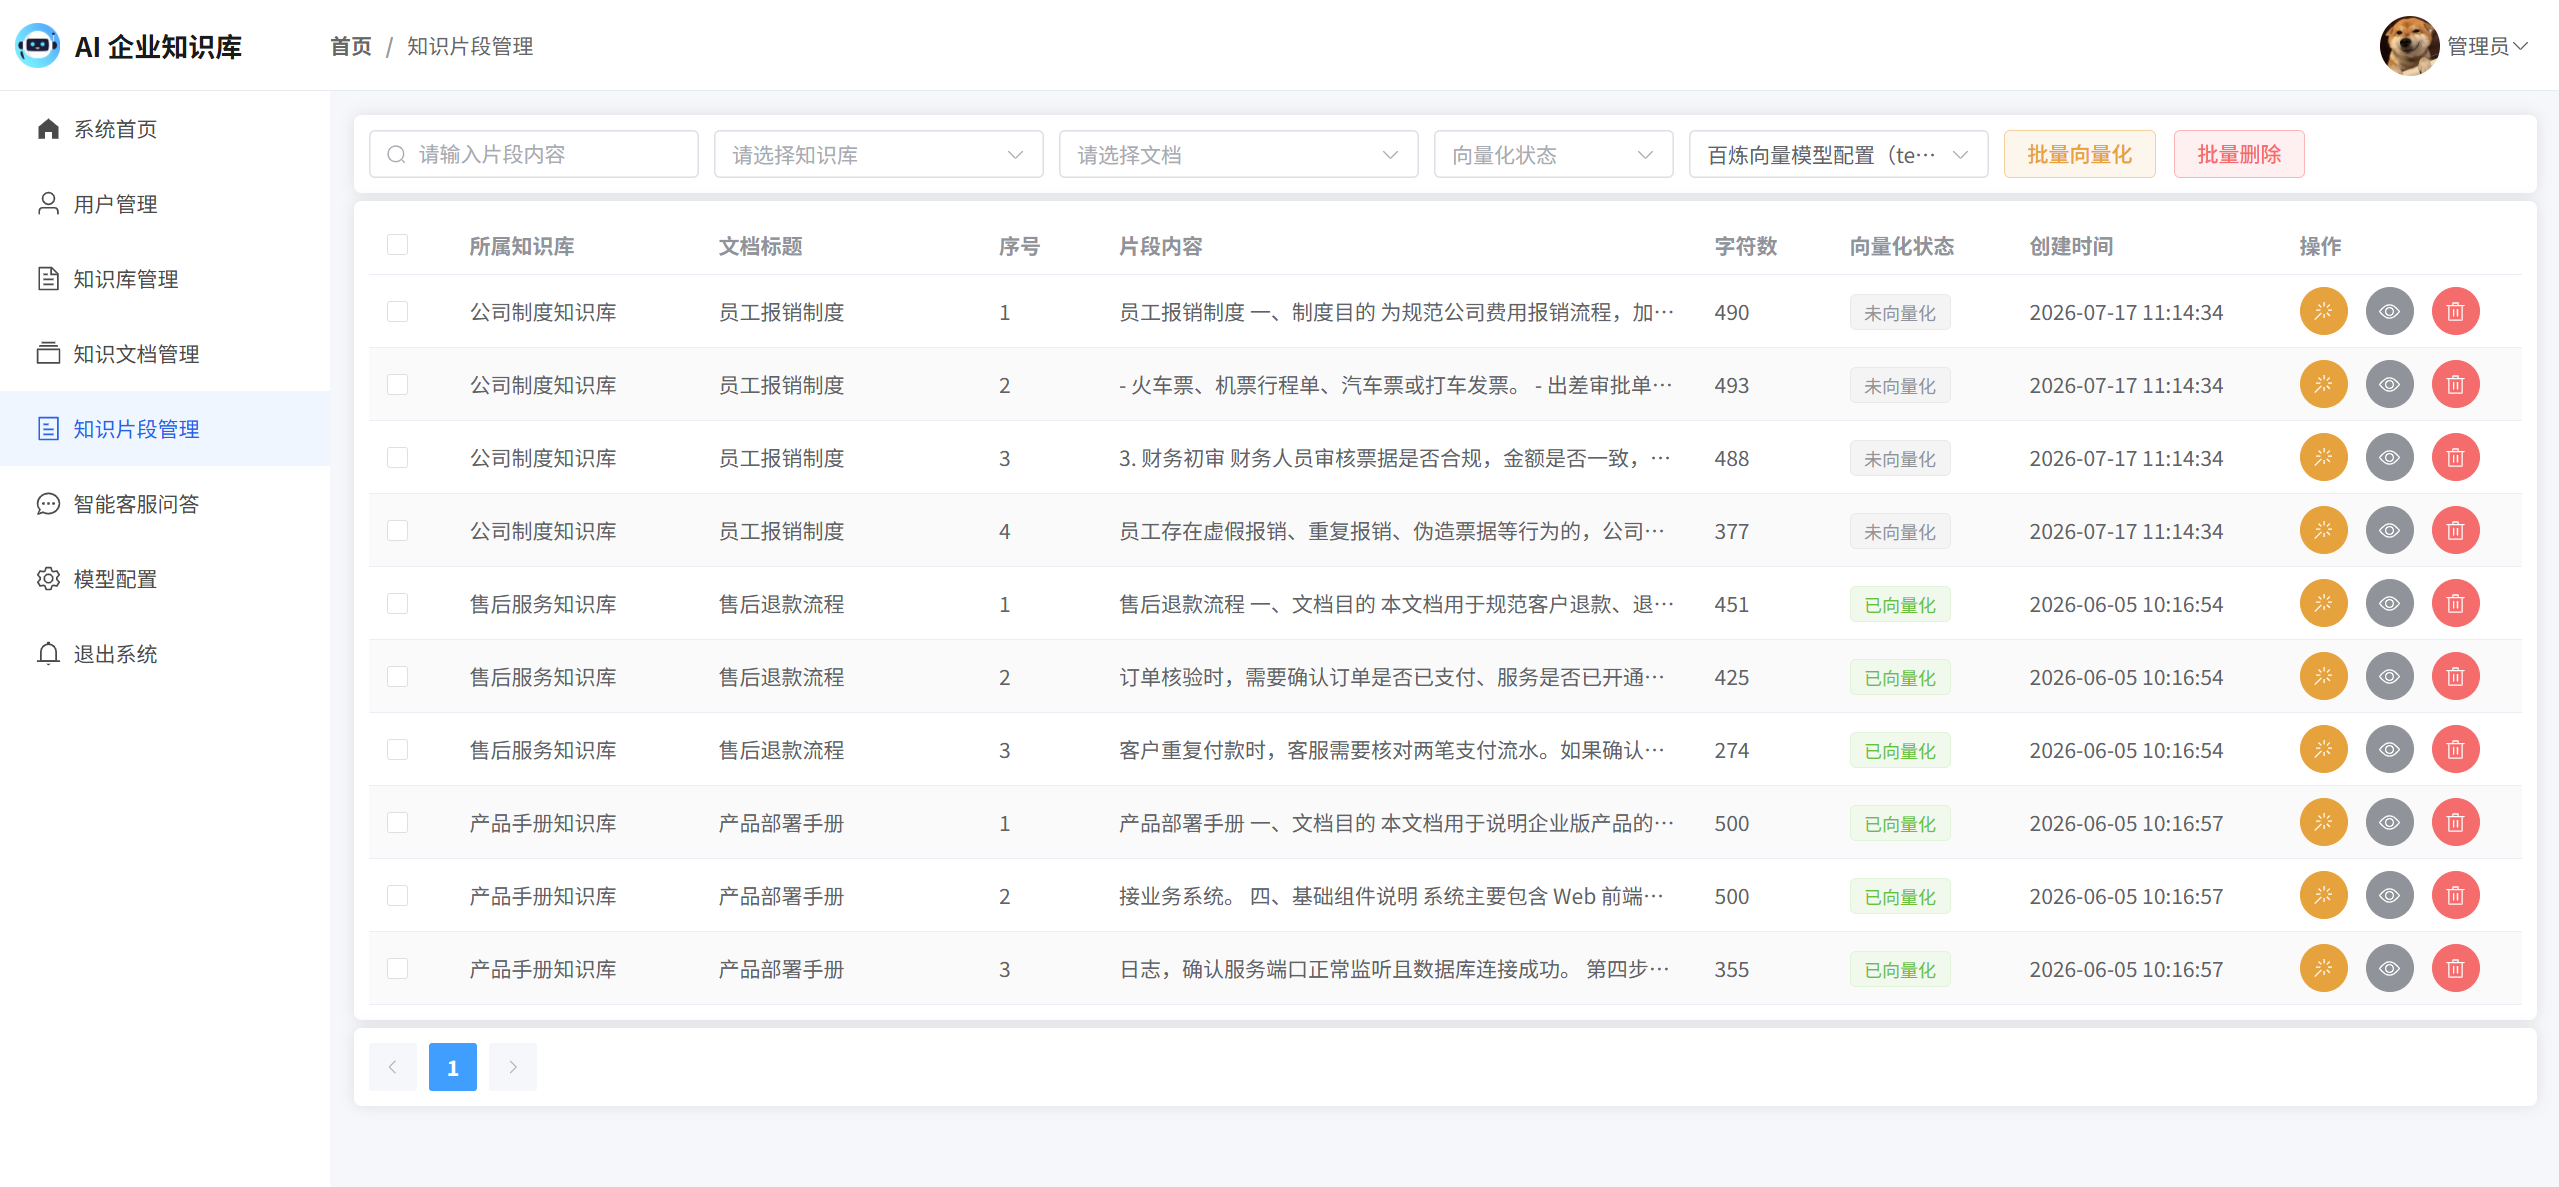Go to 首页 via the breadcrumb
Viewport: 2559px width, 1187px height.
350,46
